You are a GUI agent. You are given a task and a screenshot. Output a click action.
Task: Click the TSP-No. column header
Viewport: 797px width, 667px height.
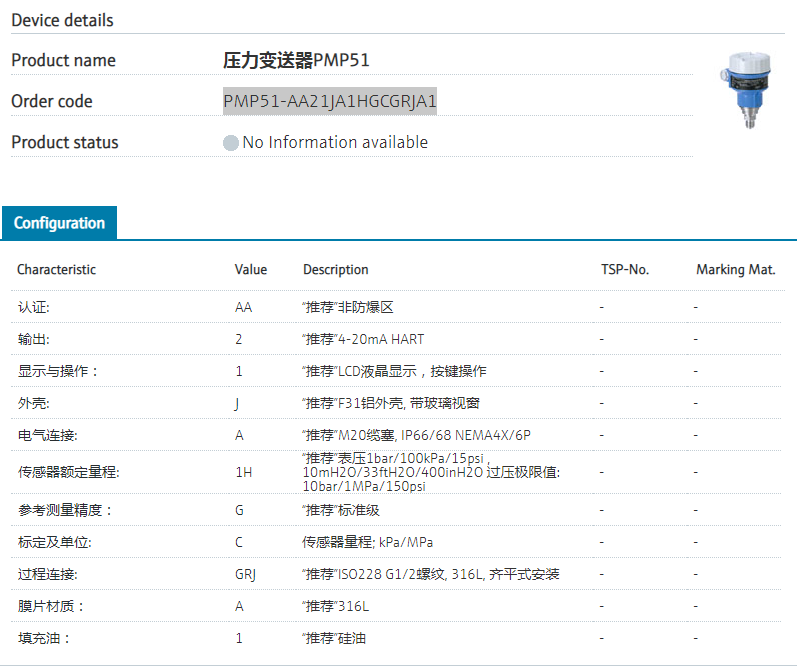[625, 270]
